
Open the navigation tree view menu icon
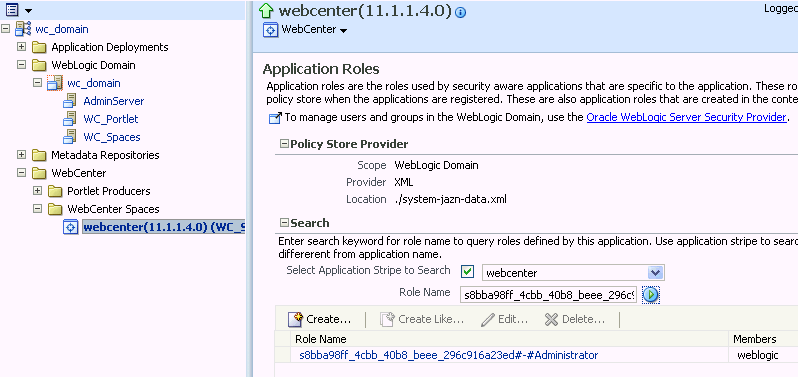(12, 9)
